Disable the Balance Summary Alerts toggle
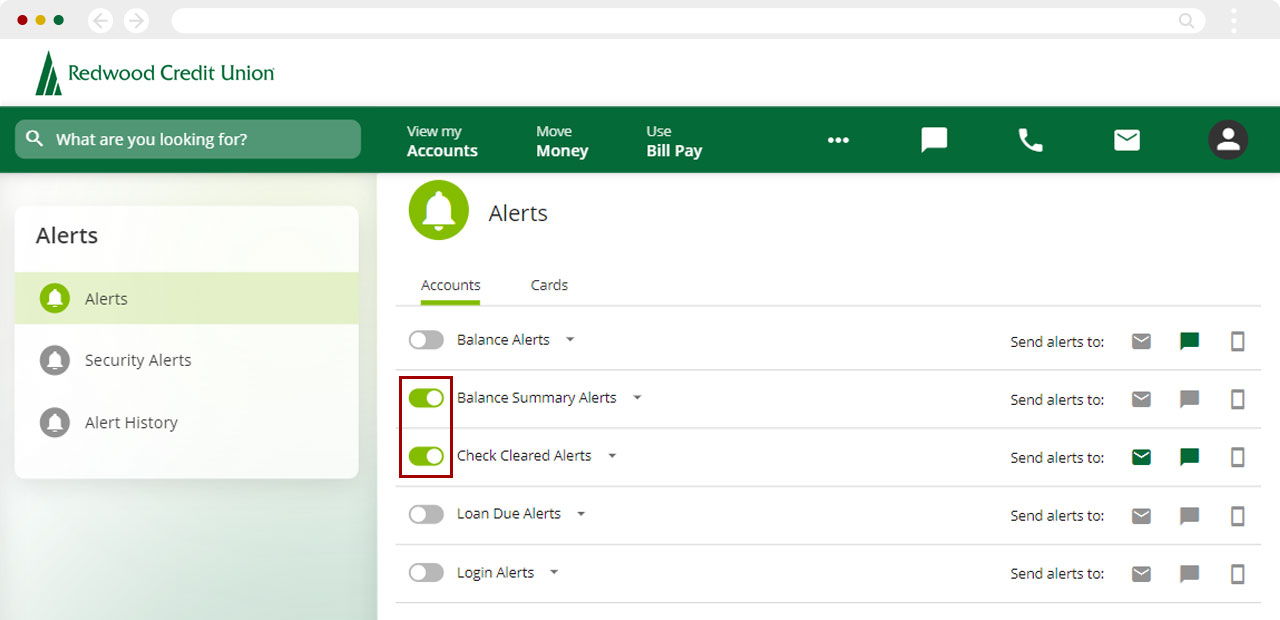Image resolution: width=1280 pixels, height=620 pixels. [x=426, y=398]
